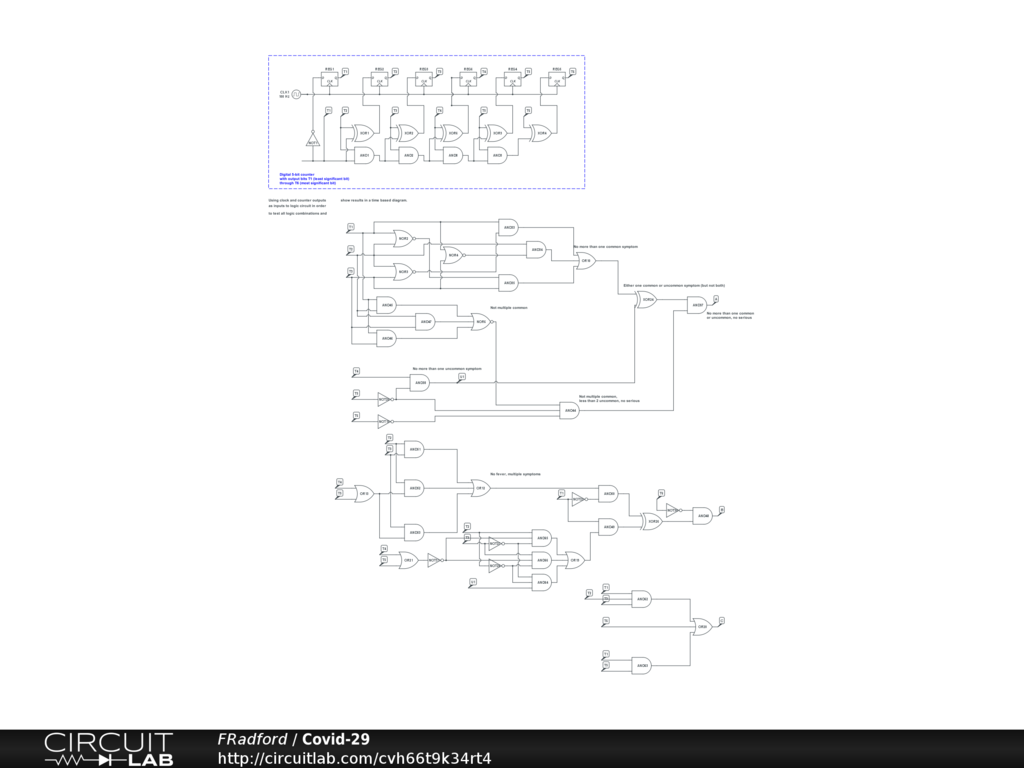Click the 'No fever, multiple symptoms' annotation
1024x768 pixels.
(x=515, y=473)
